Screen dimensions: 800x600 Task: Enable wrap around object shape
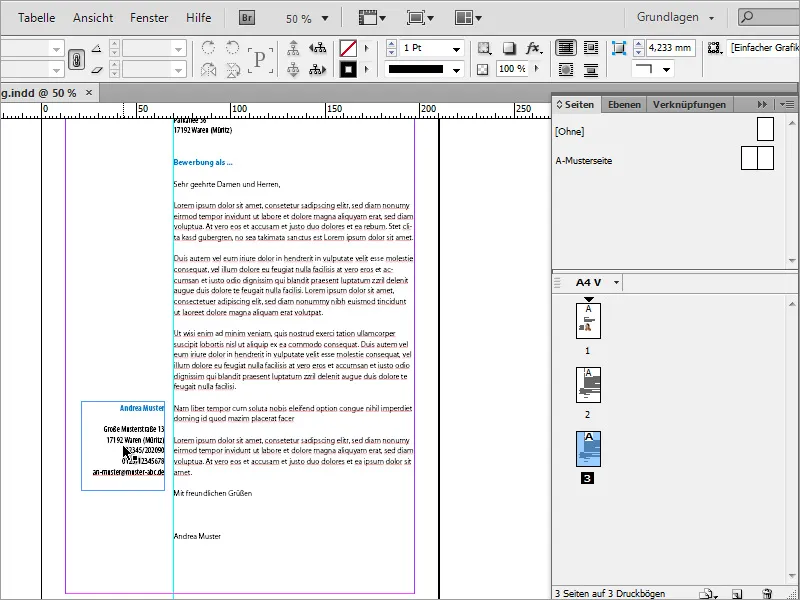pyautogui.click(x=566, y=69)
